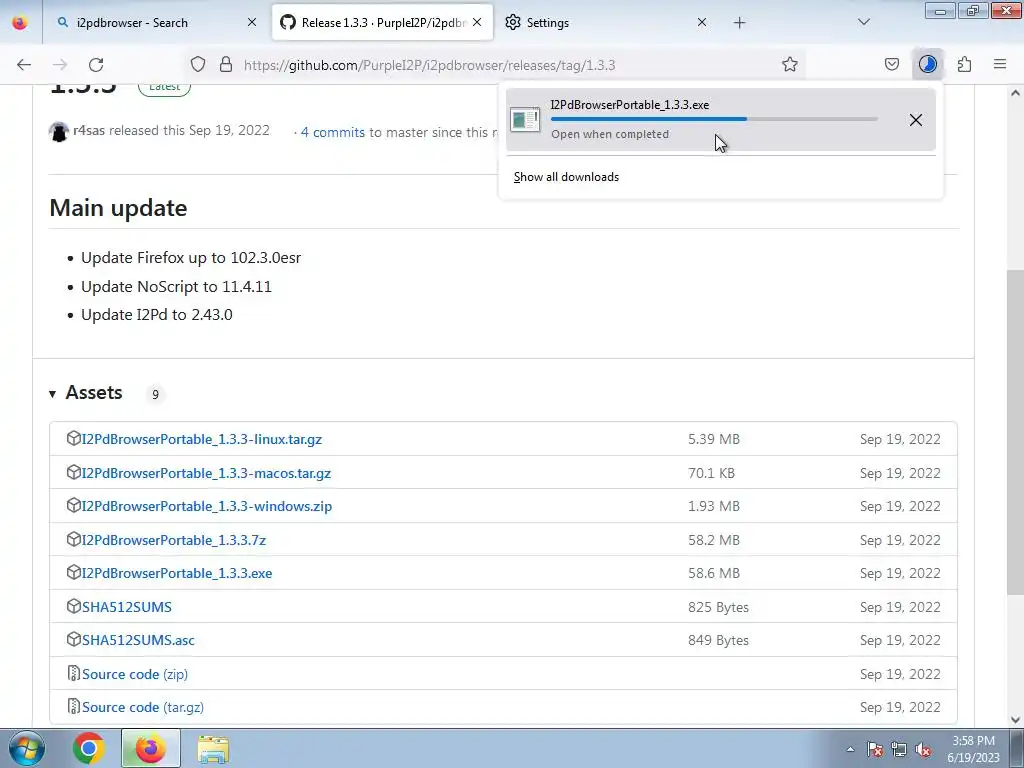Open the Save to Pocket icon

coord(891,65)
